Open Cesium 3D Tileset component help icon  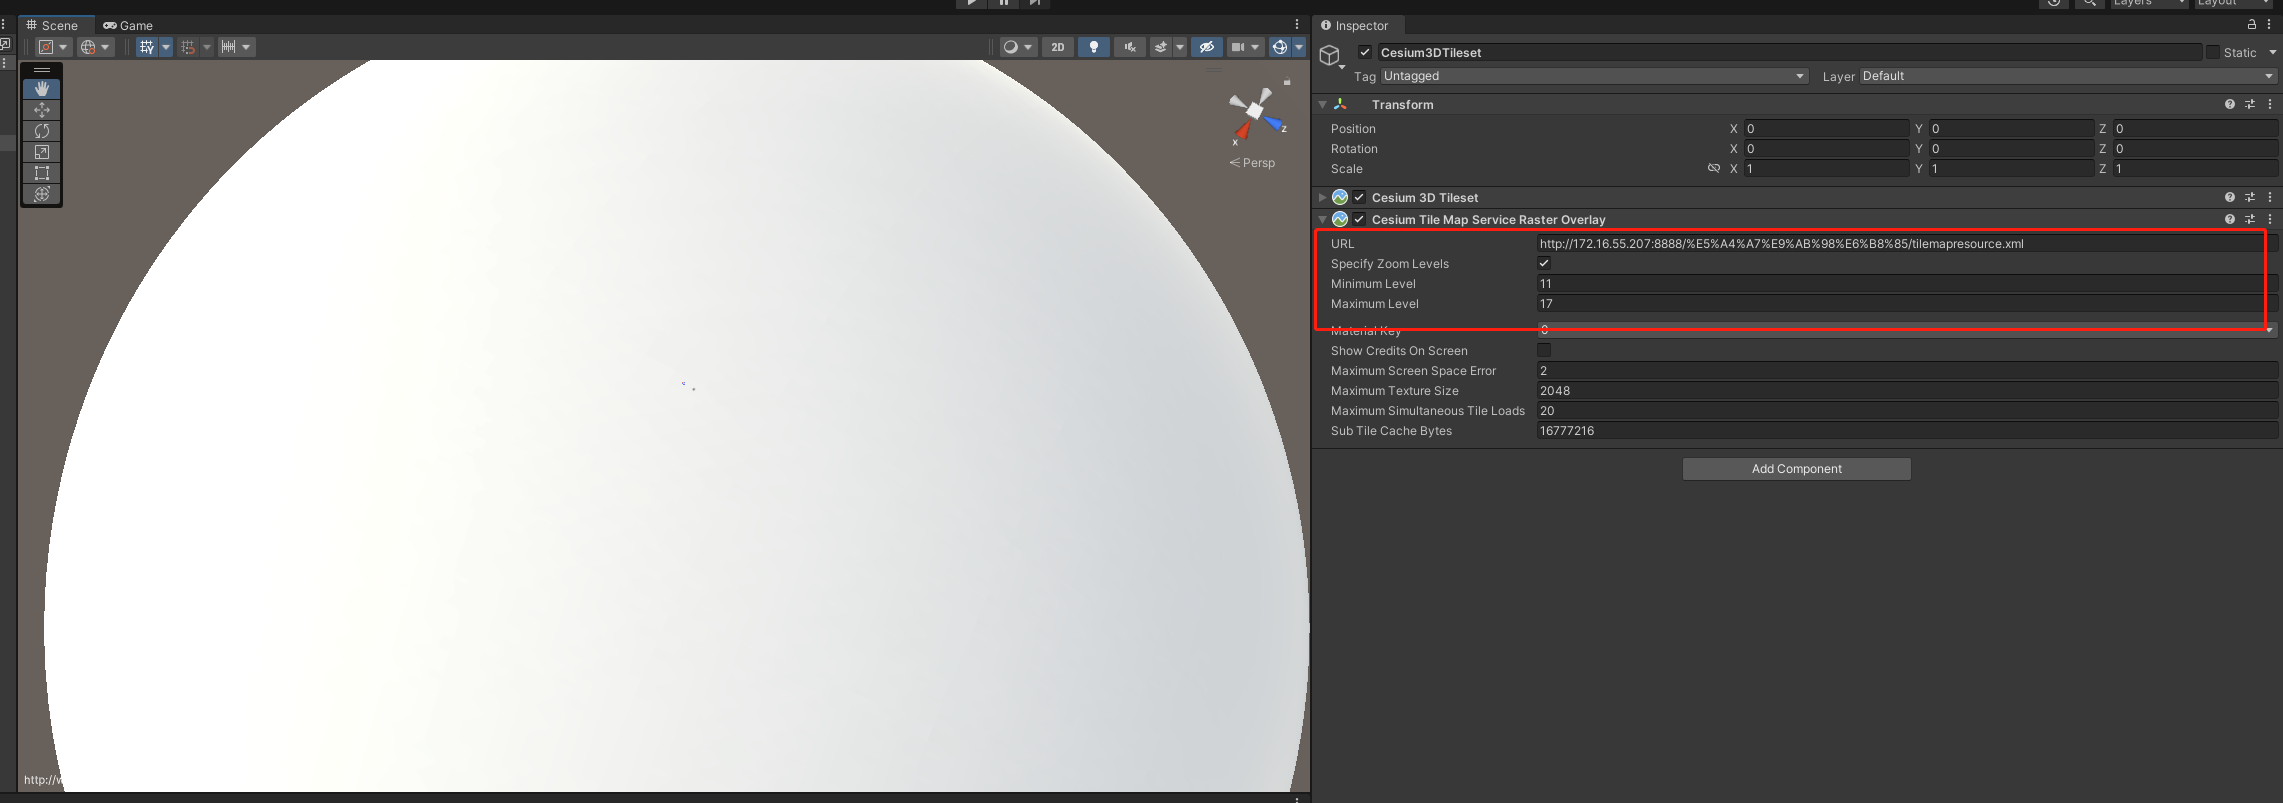pos(2230,197)
